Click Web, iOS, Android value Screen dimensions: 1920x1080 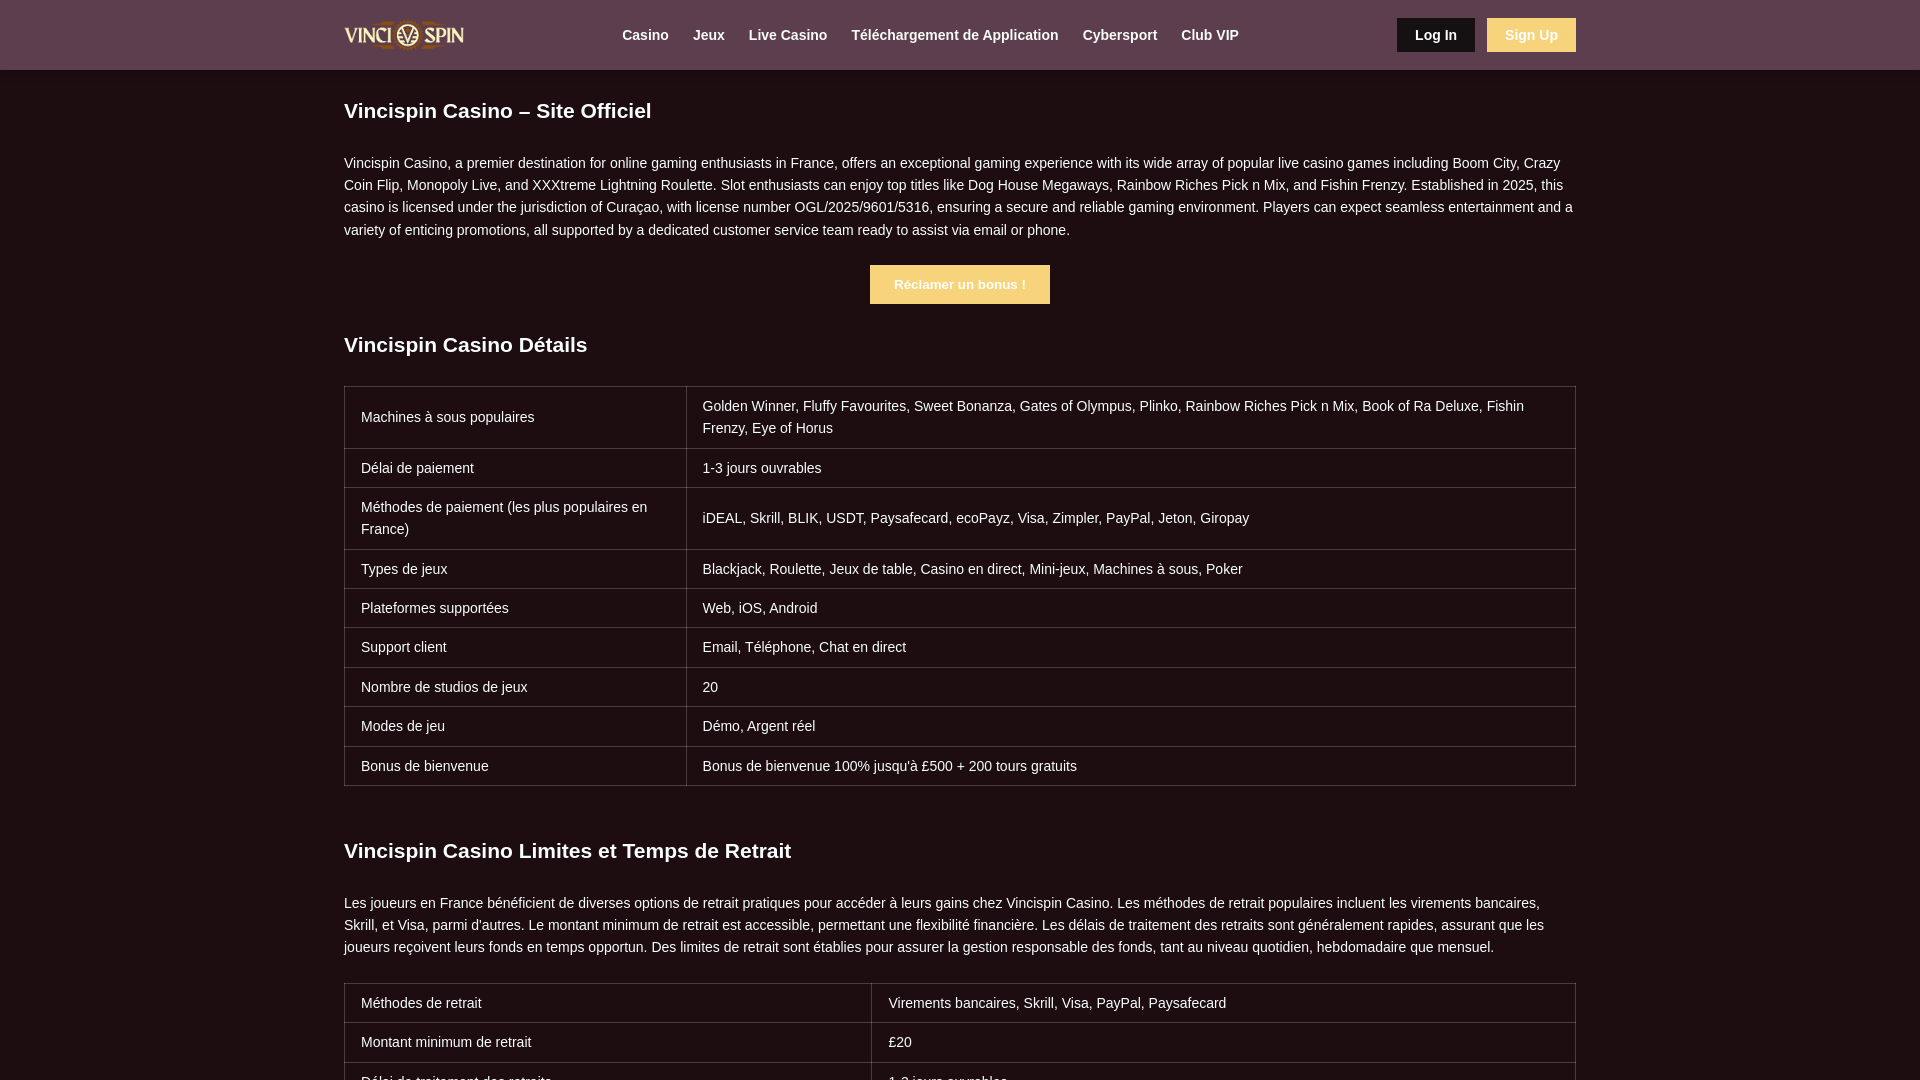pyautogui.click(x=1130, y=608)
